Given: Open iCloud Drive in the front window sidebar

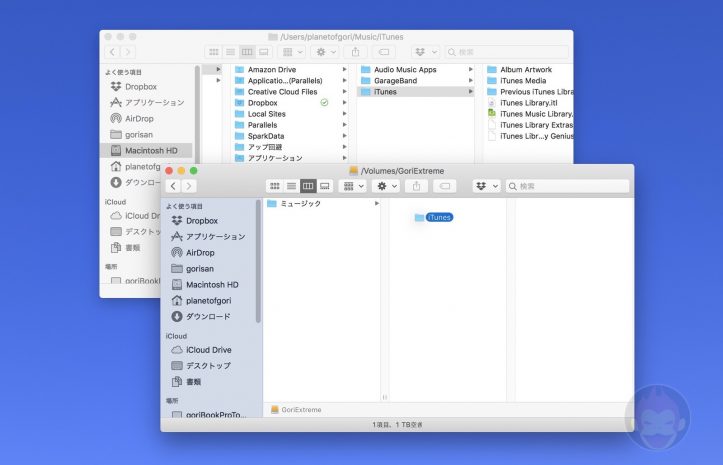Looking at the screenshot, I should coord(207,350).
